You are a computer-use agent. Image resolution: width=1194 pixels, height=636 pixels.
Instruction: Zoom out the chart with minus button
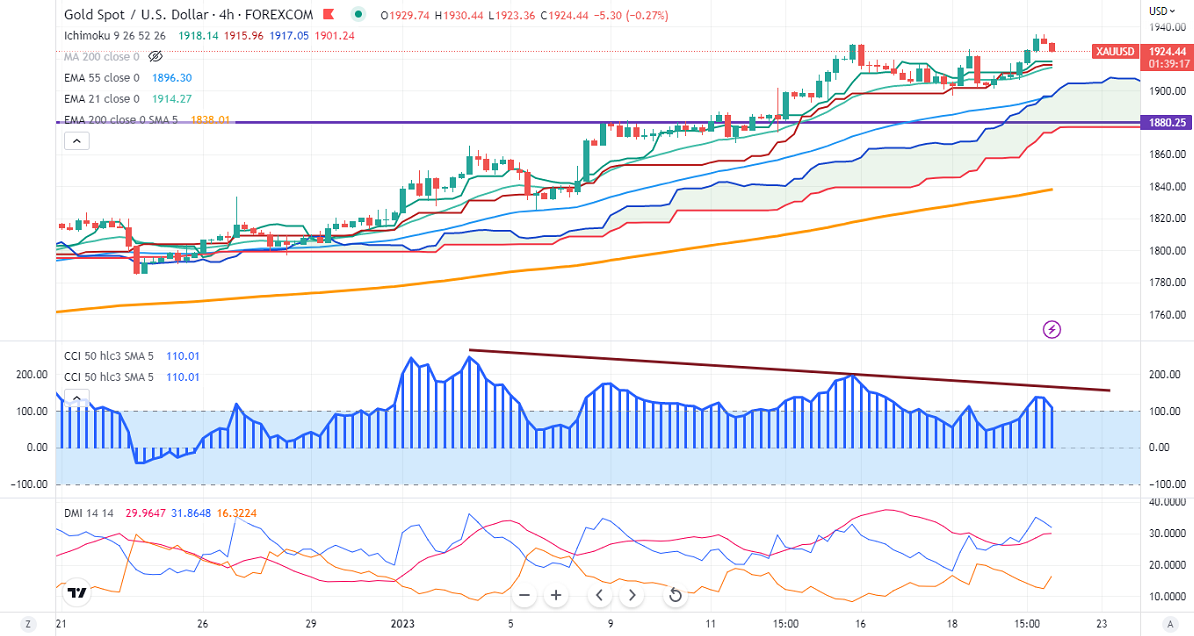pos(524,595)
